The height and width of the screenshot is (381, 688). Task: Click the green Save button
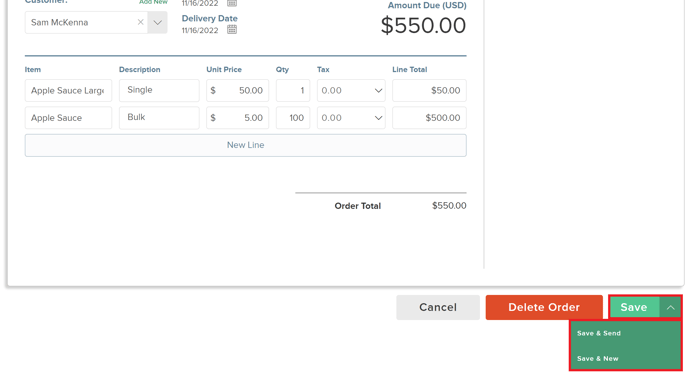coord(634,307)
